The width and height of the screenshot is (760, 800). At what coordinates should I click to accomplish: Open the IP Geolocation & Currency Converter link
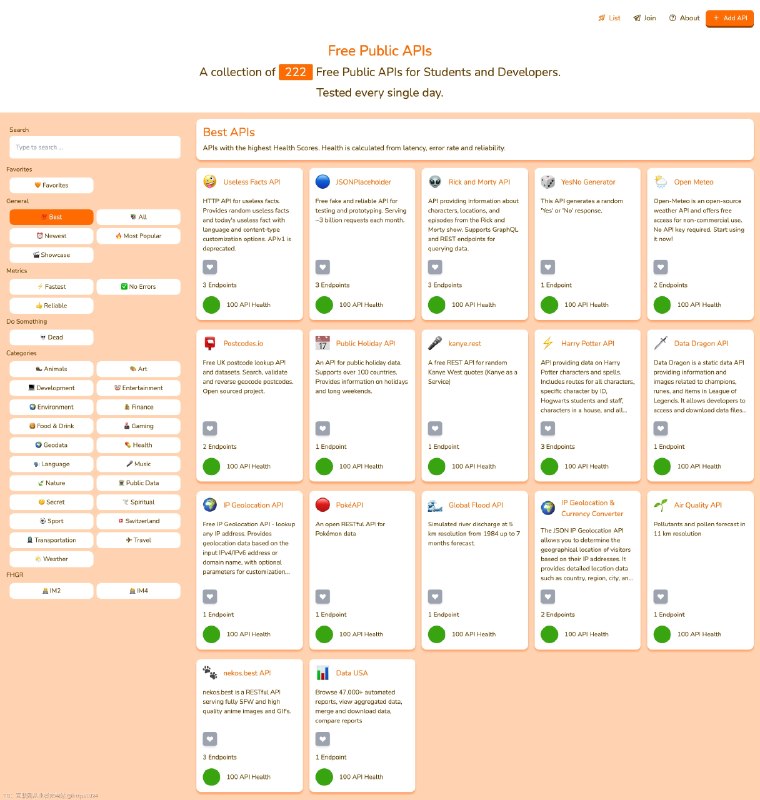[592, 508]
